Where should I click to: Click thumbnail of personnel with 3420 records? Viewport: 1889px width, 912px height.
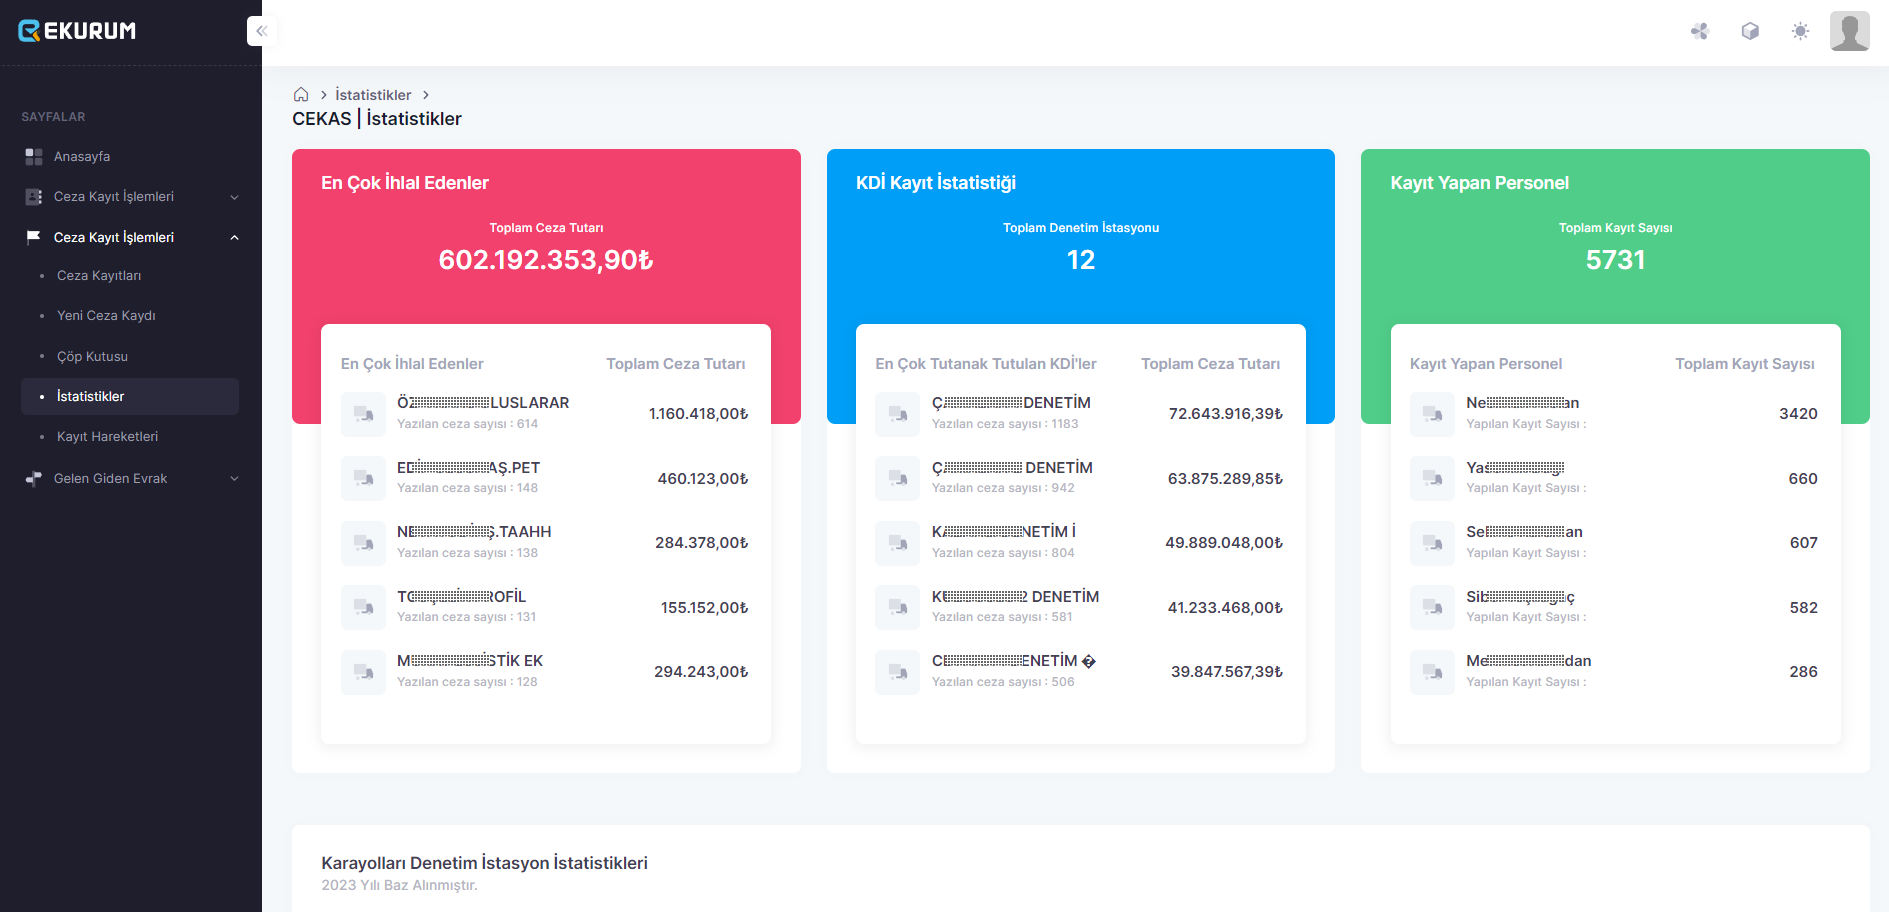(1432, 414)
